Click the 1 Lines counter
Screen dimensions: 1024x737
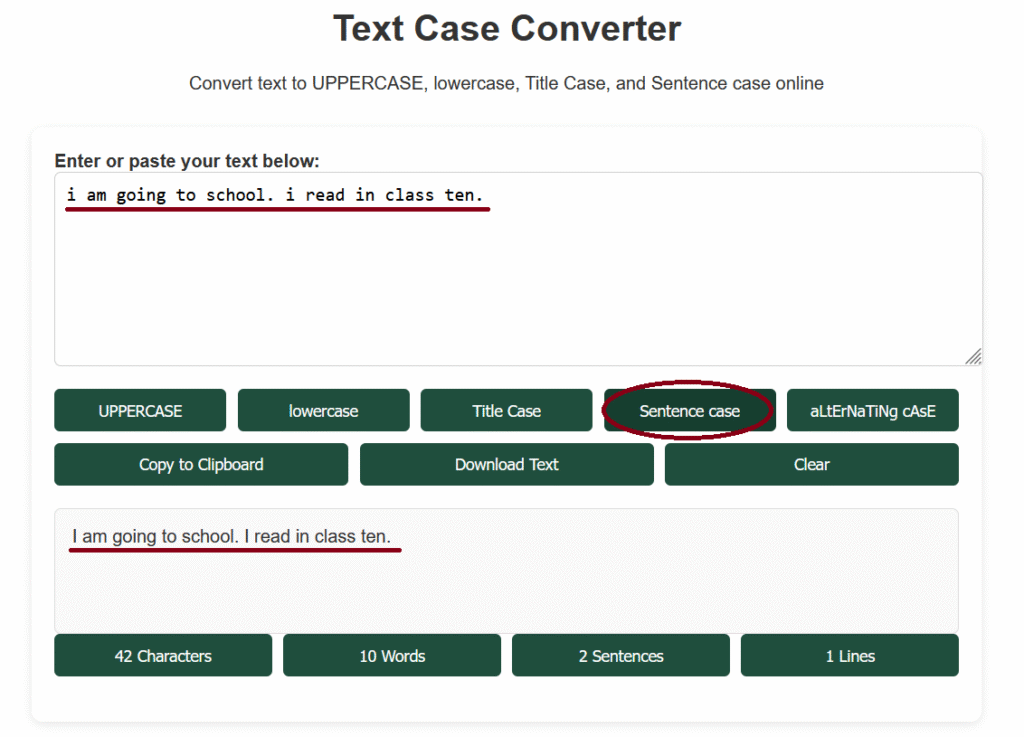click(849, 655)
